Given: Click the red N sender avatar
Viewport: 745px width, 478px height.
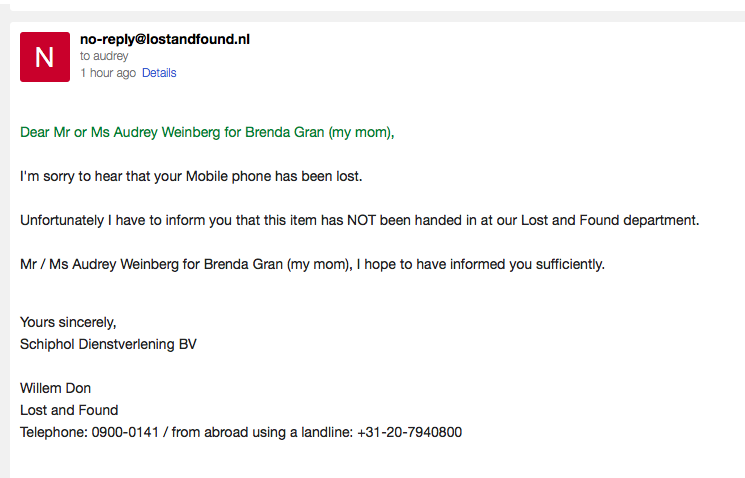Looking at the screenshot, I should [x=45, y=57].
